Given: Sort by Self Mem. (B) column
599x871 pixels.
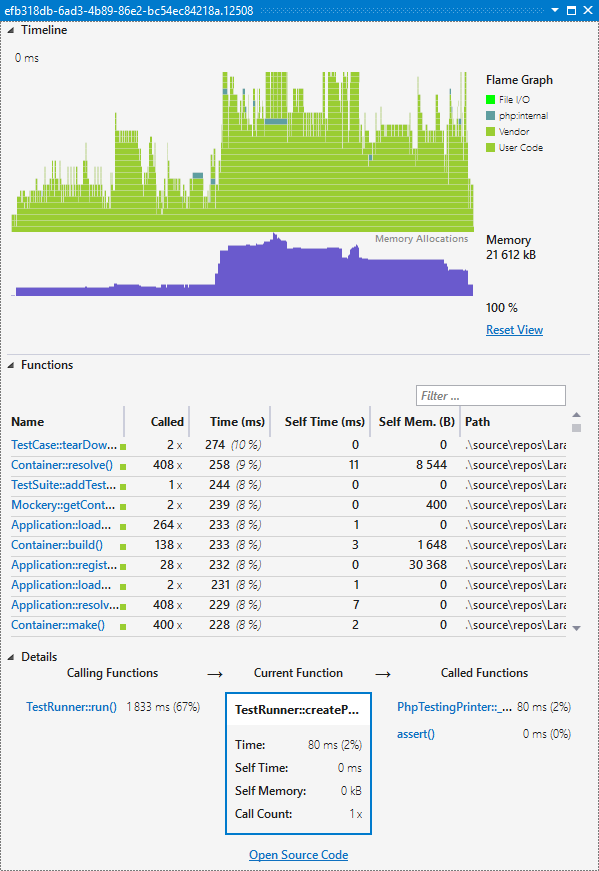Looking at the screenshot, I should [x=415, y=422].
